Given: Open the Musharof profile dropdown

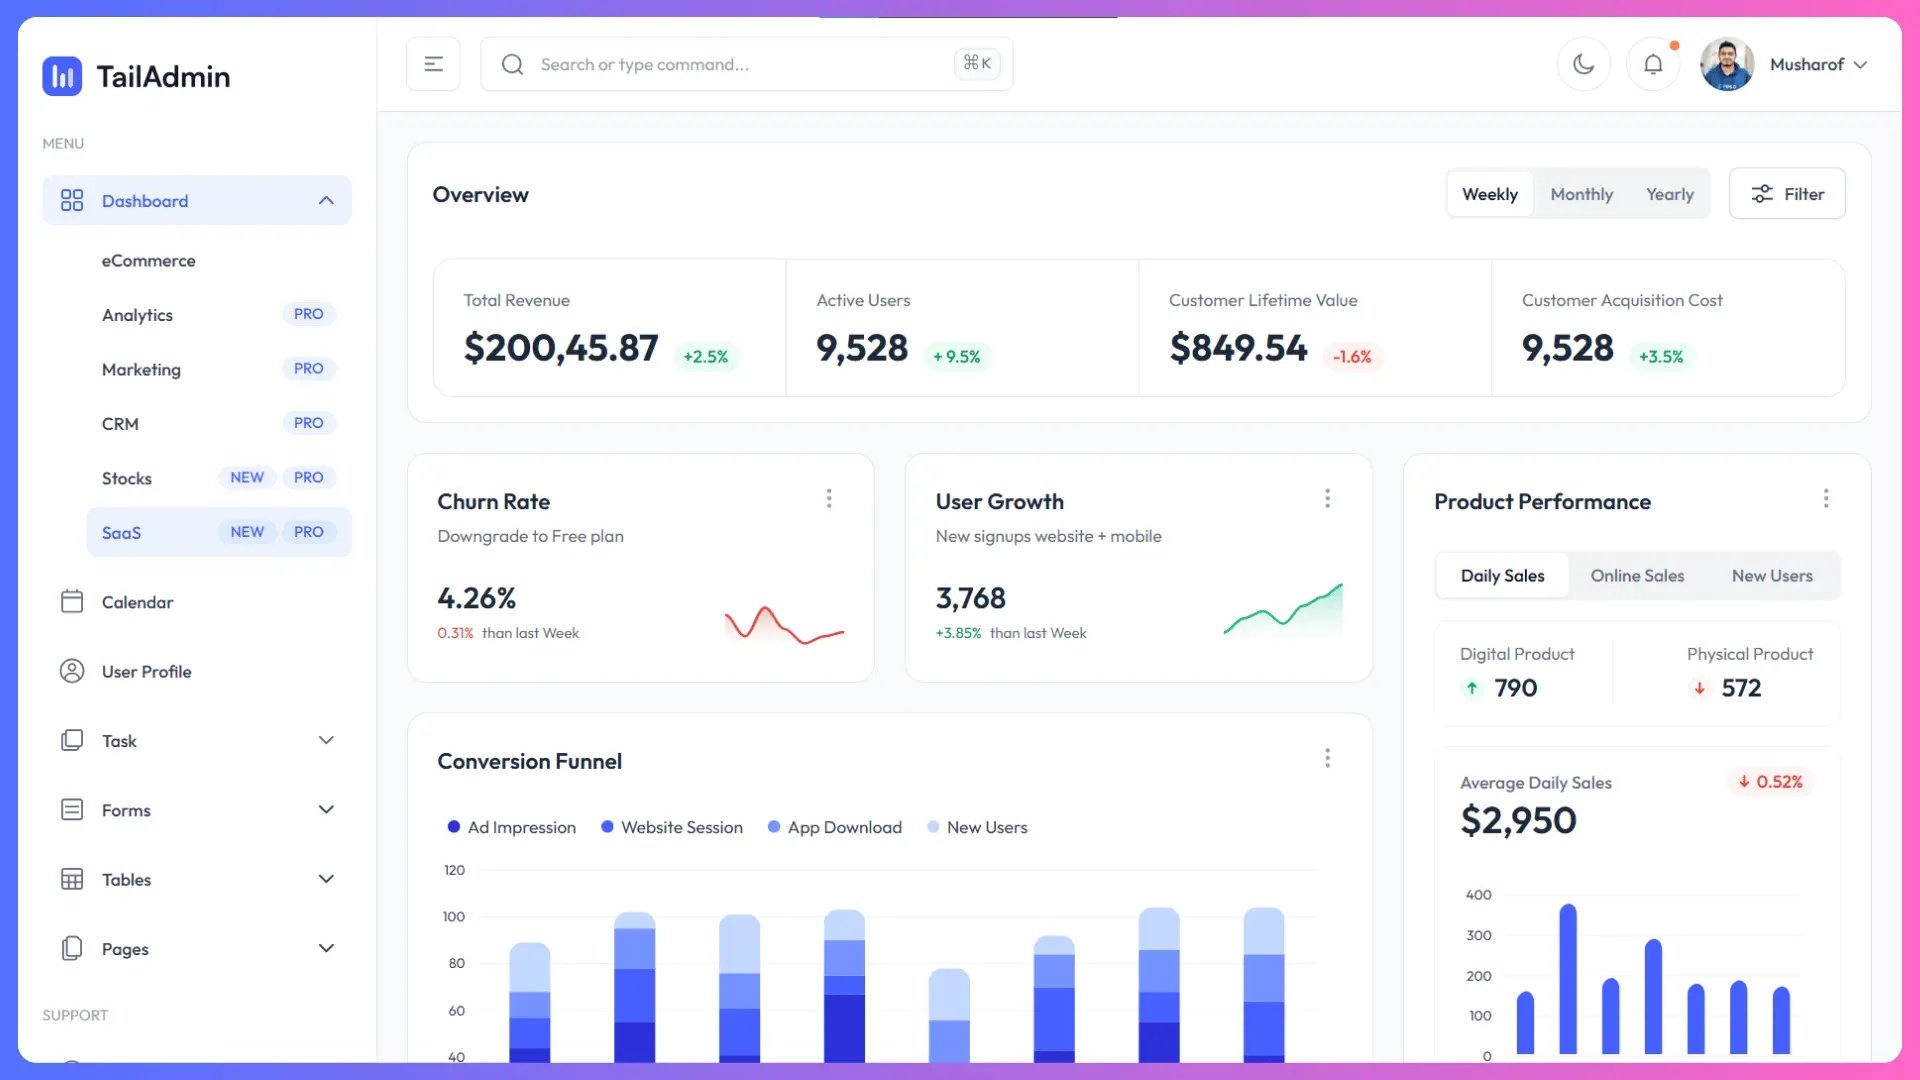Looking at the screenshot, I should click(x=1817, y=63).
